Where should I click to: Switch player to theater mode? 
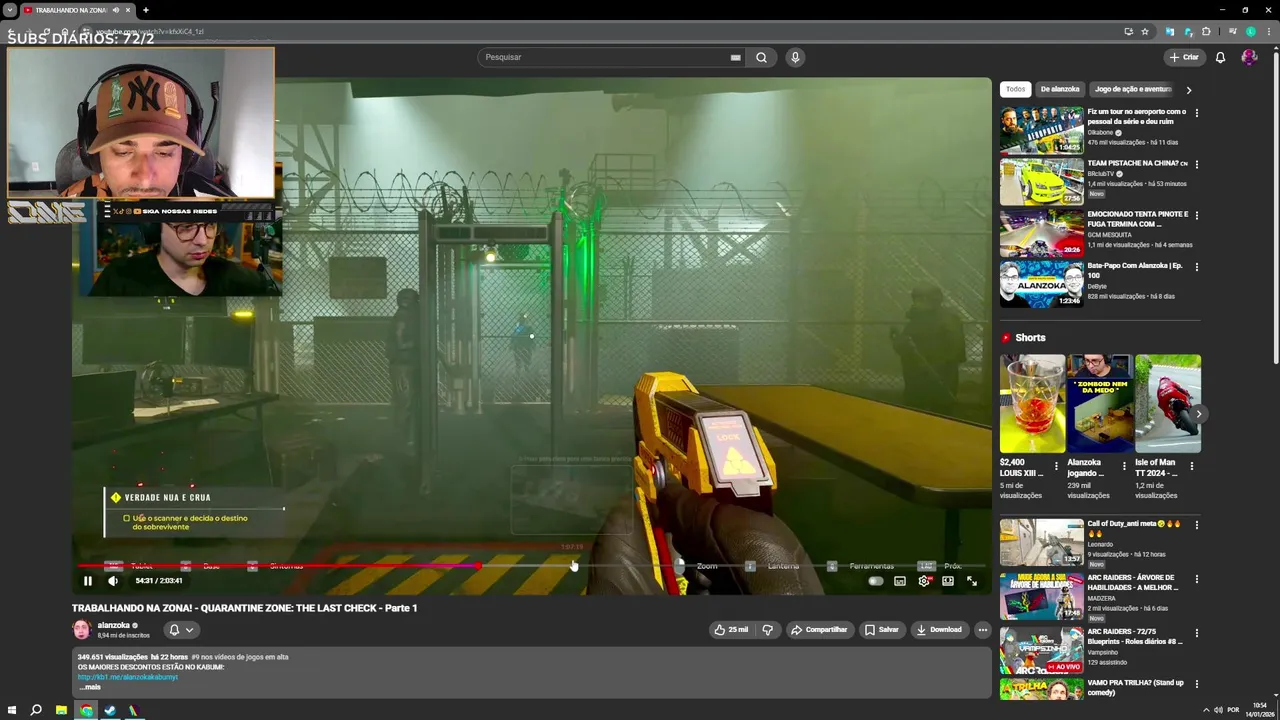pos(948,581)
